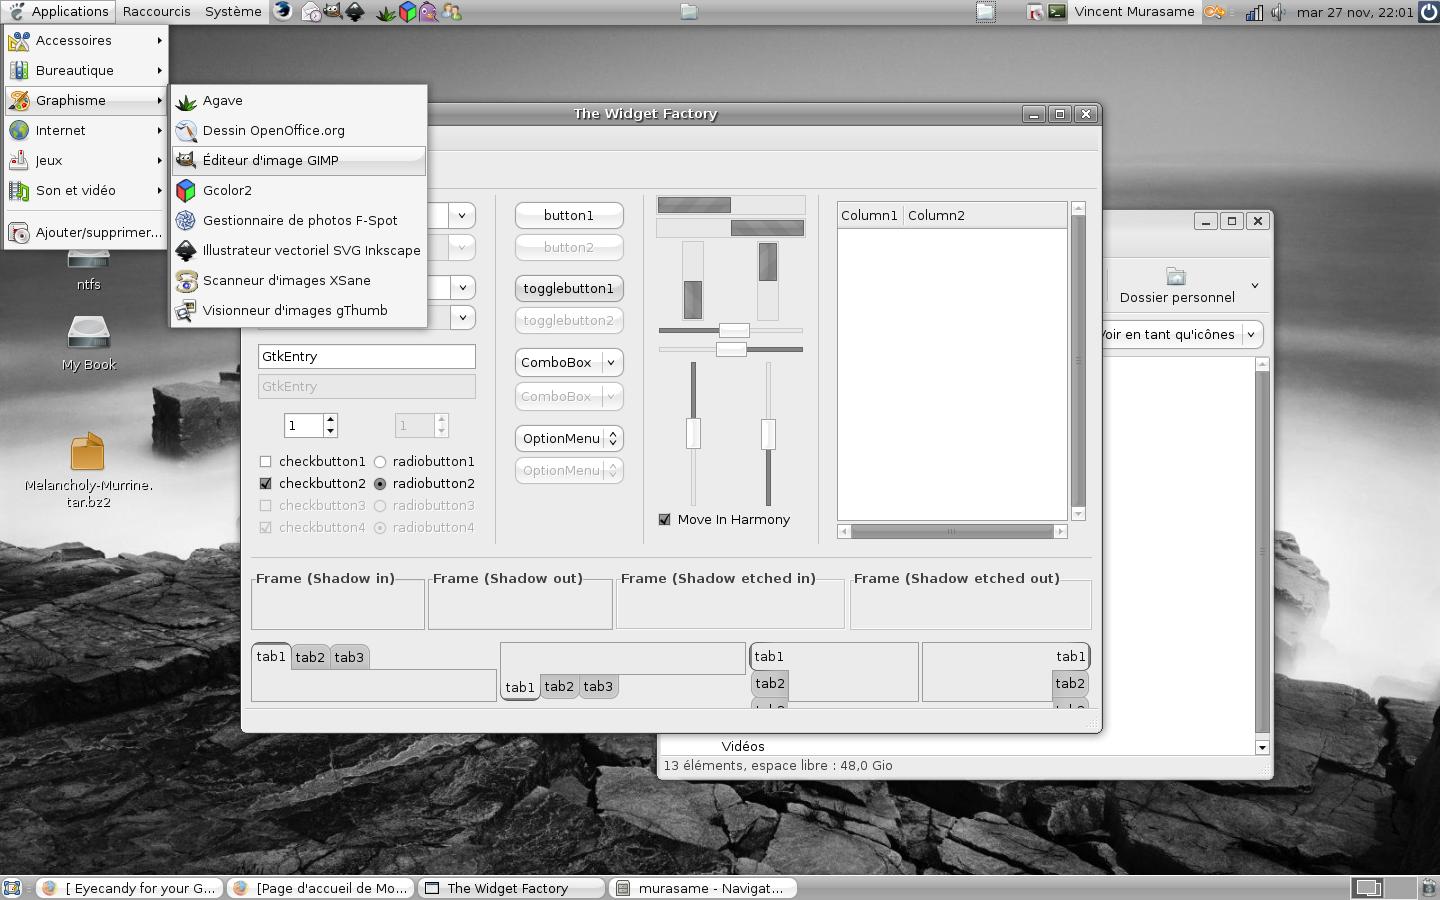Viewport: 1440px width, 900px height.
Task: Click the Agave icon in Graphisme submenu
Action: click(x=186, y=101)
